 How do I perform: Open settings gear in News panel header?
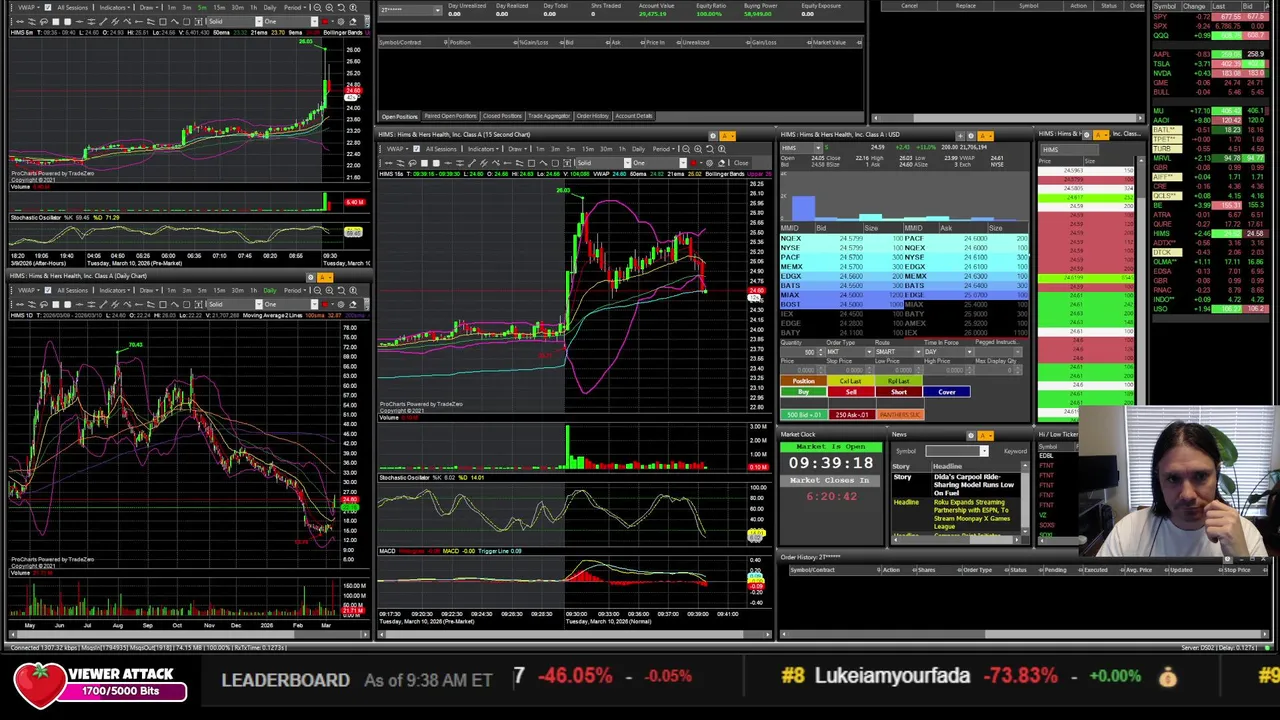[x=970, y=435]
